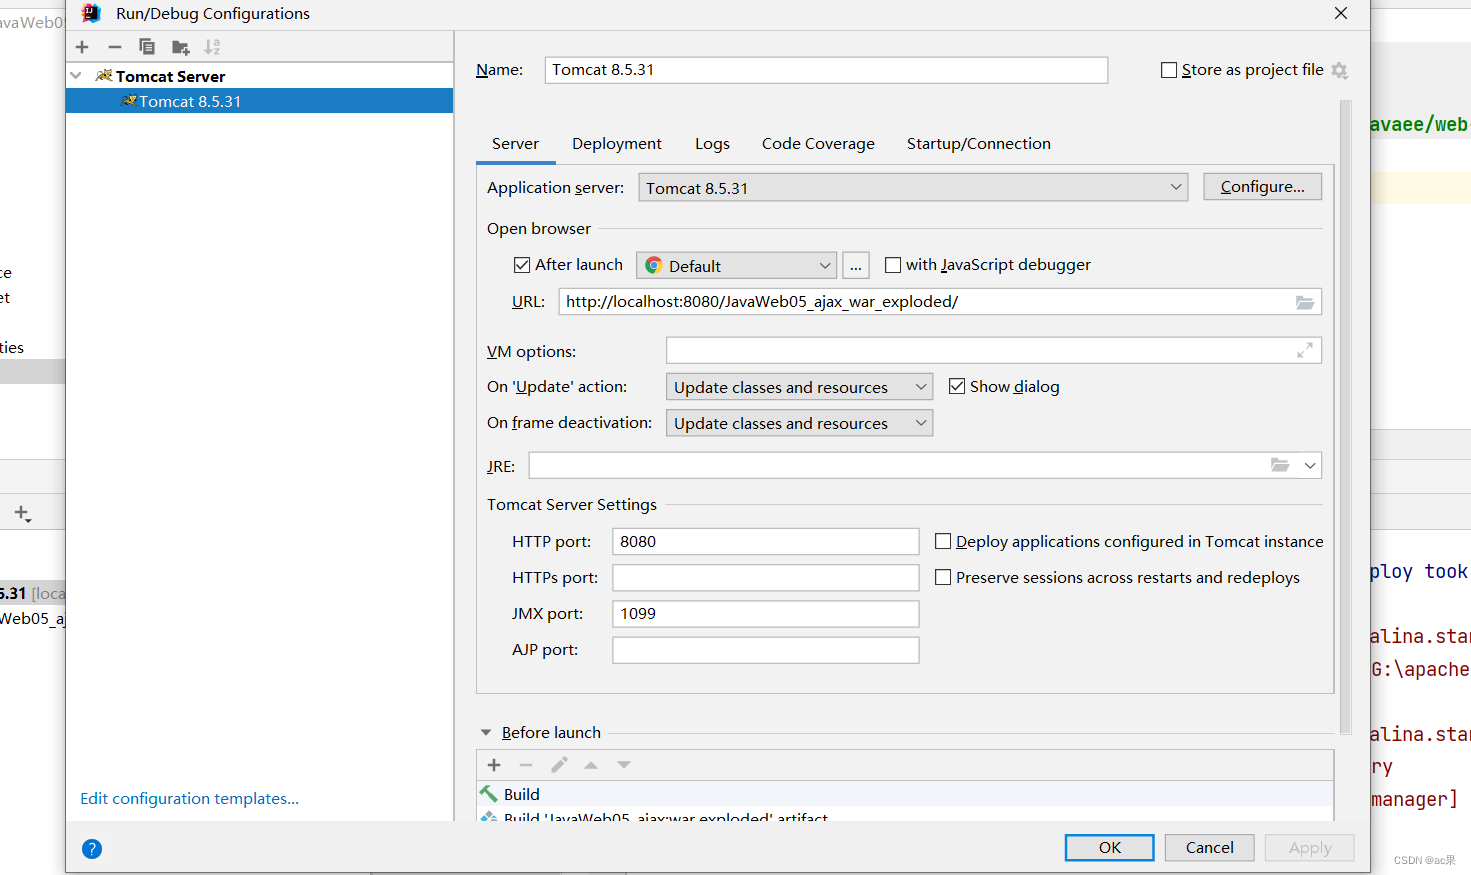Uncheck the After launch checkbox
1471x875 pixels.
(522, 265)
